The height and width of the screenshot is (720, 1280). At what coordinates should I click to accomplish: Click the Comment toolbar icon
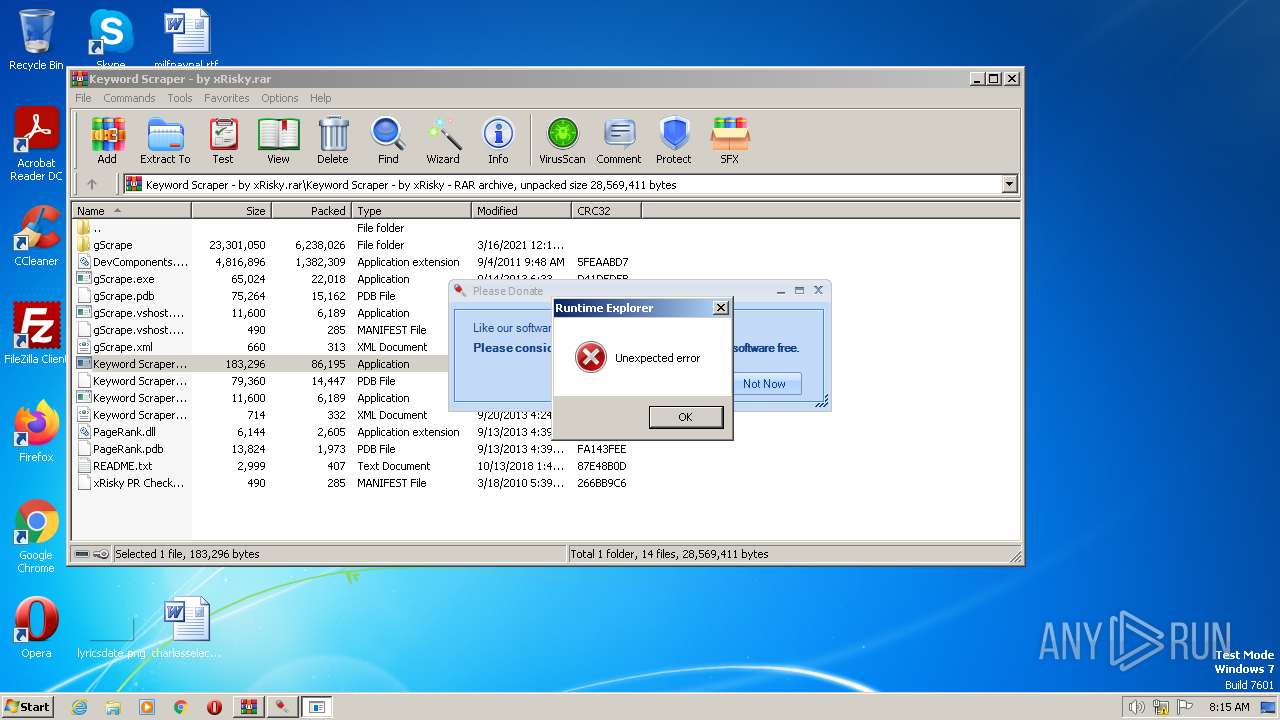[619, 141]
